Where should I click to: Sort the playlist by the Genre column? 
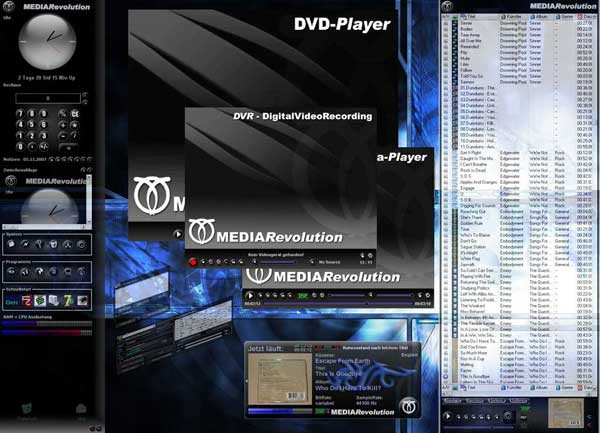[x=565, y=17]
